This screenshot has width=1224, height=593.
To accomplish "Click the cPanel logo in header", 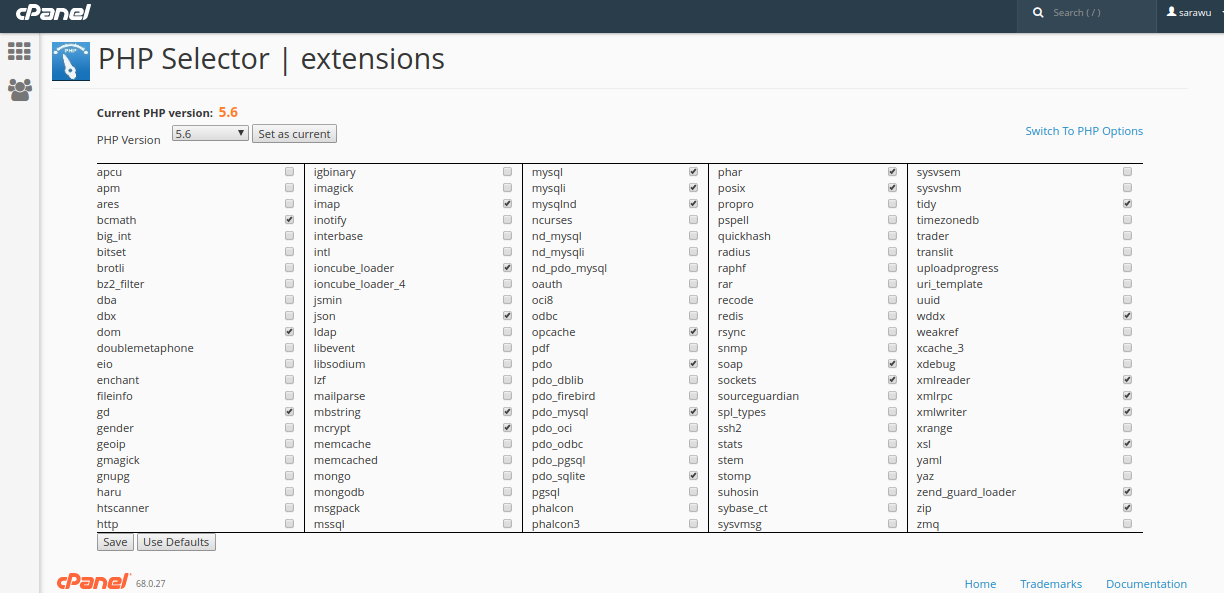I will pos(53,13).
